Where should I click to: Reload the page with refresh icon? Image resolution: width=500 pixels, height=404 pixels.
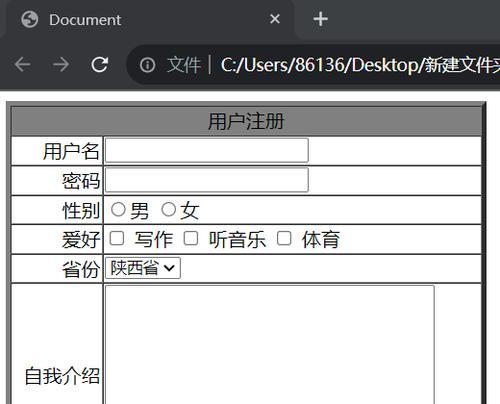[x=100, y=64]
